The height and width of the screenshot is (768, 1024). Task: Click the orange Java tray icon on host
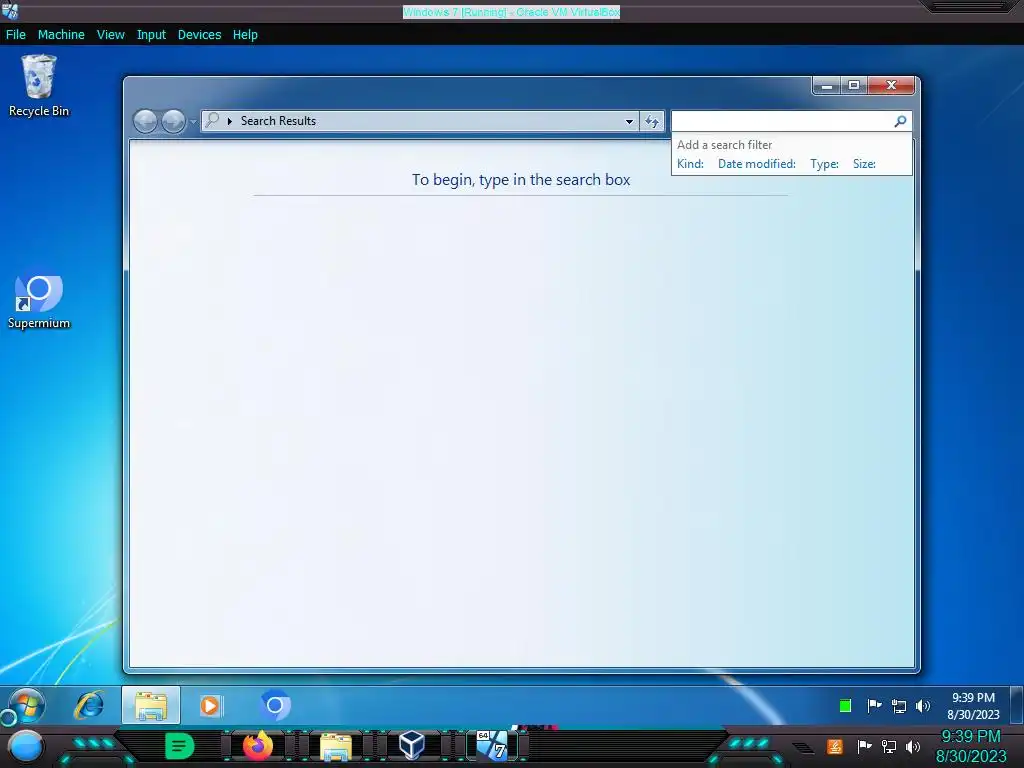click(835, 746)
